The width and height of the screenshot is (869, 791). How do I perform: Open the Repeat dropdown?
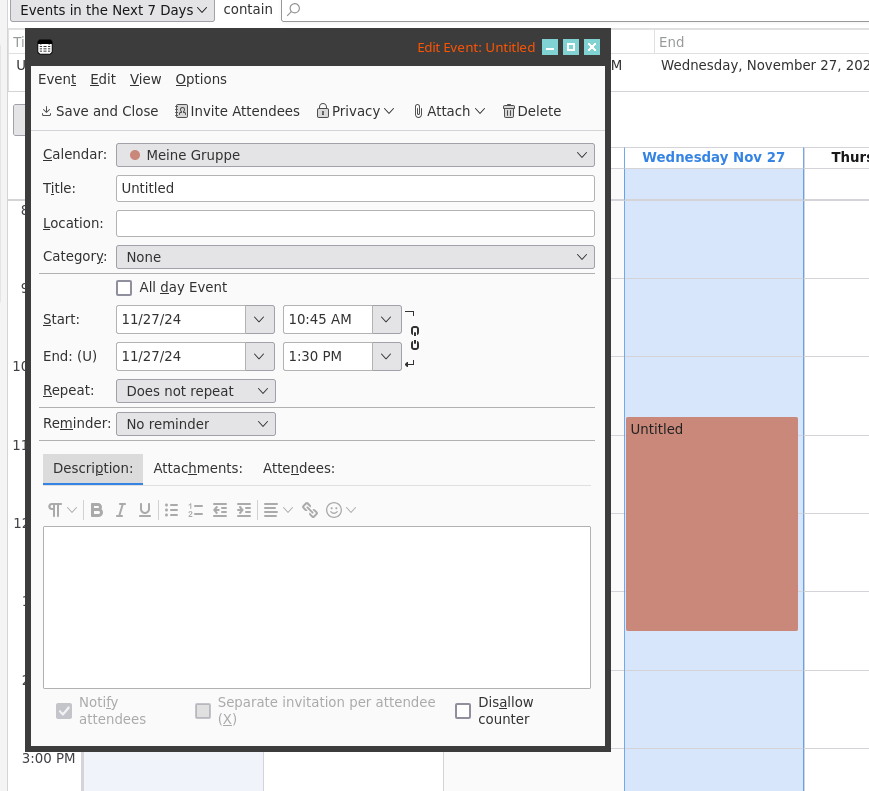pos(196,391)
